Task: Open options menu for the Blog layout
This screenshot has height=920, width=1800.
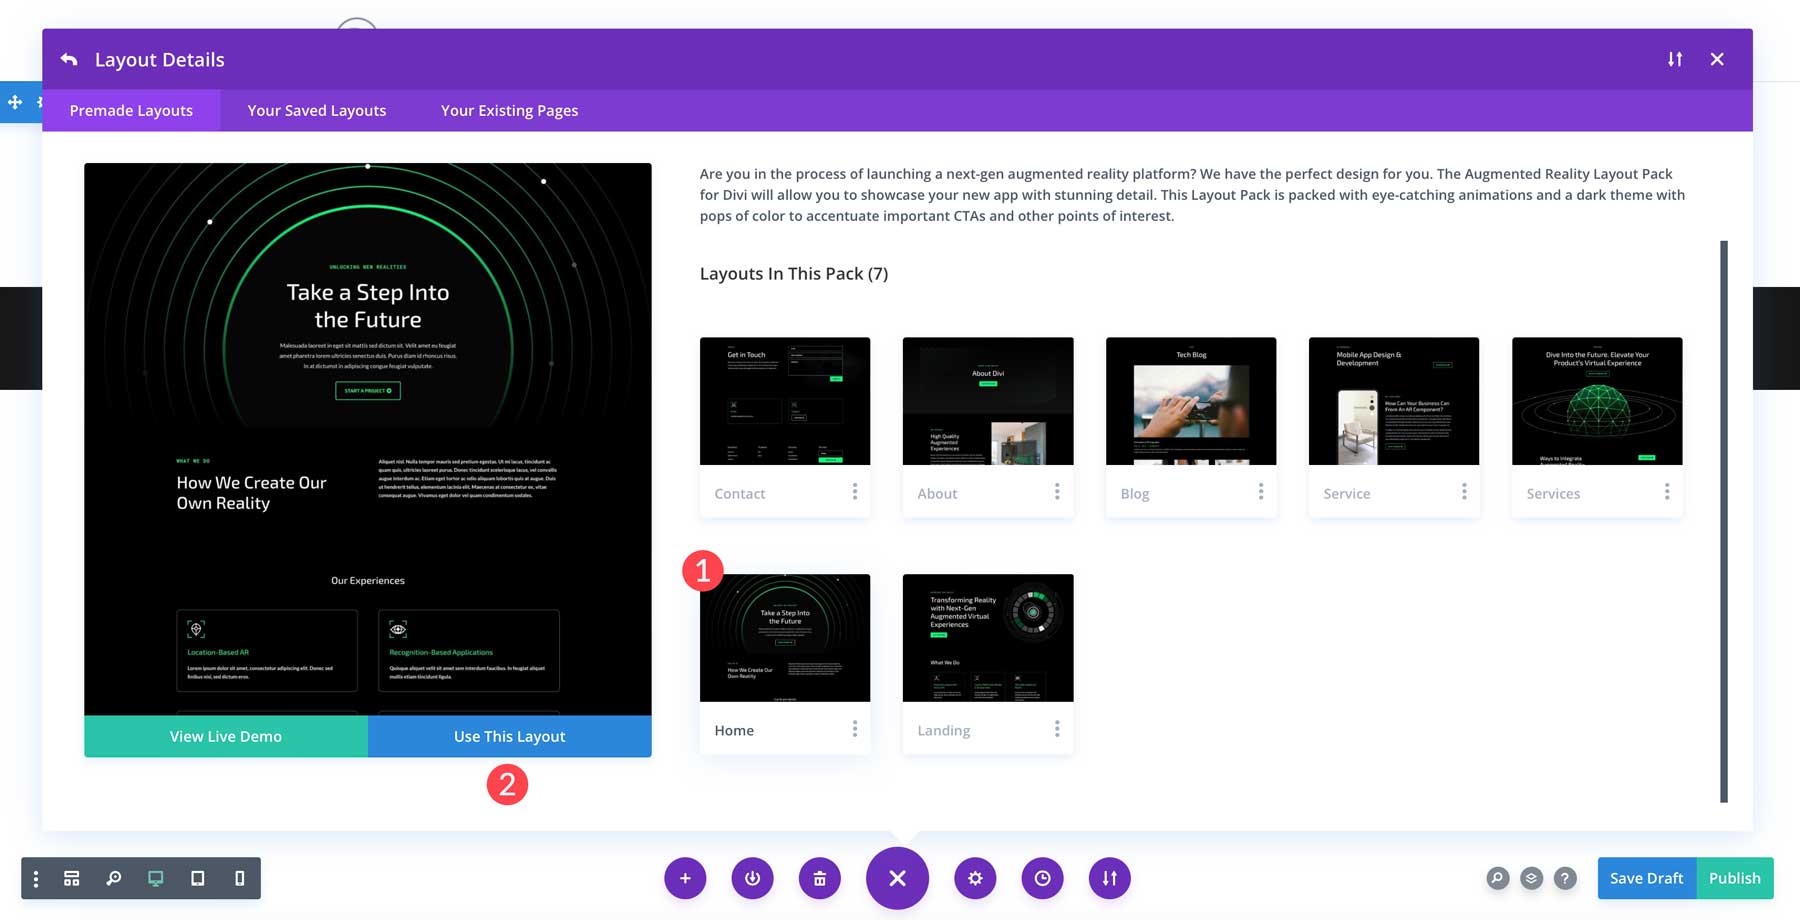Action: [x=1261, y=492]
